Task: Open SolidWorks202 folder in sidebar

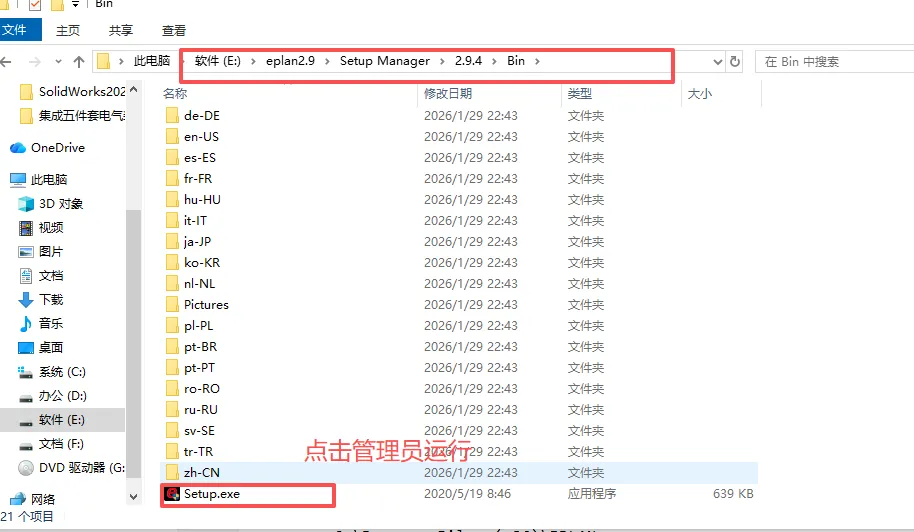Action: (72, 91)
